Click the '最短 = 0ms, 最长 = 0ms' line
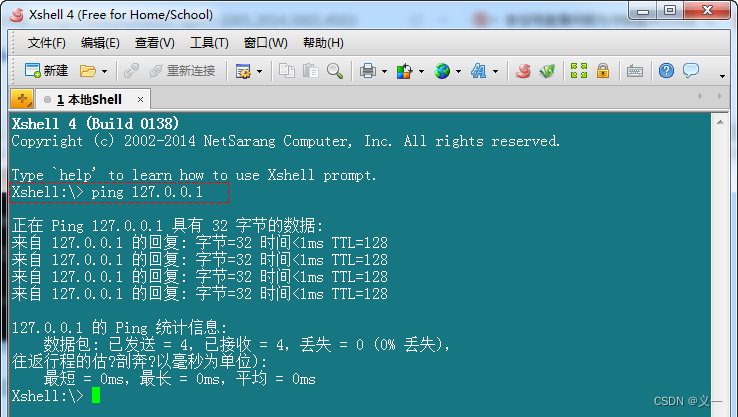Screen dimensions: 738x417 [x=179, y=378]
